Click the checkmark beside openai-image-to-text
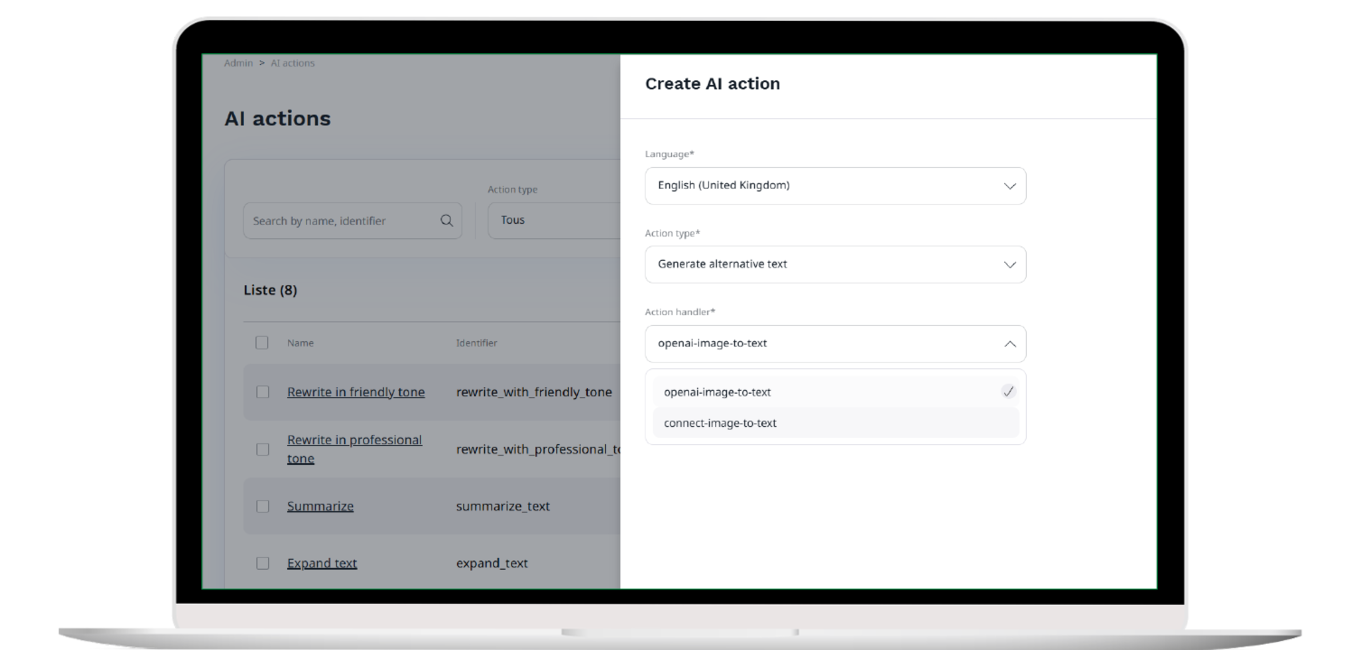This screenshot has height=650, width=1360. (x=1008, y=392)
